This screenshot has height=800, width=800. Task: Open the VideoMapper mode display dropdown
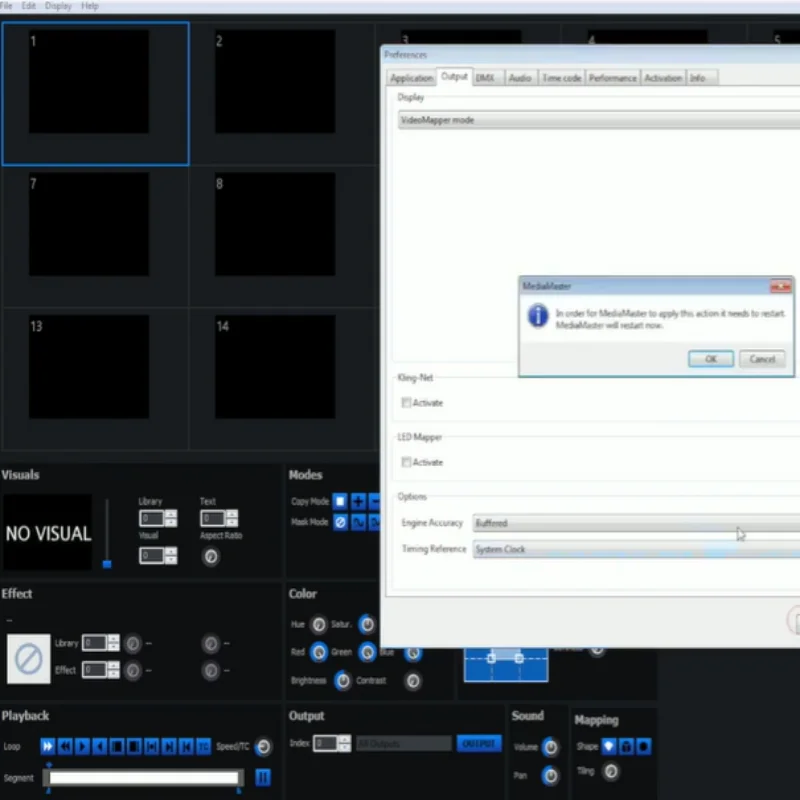click(598, 120)
